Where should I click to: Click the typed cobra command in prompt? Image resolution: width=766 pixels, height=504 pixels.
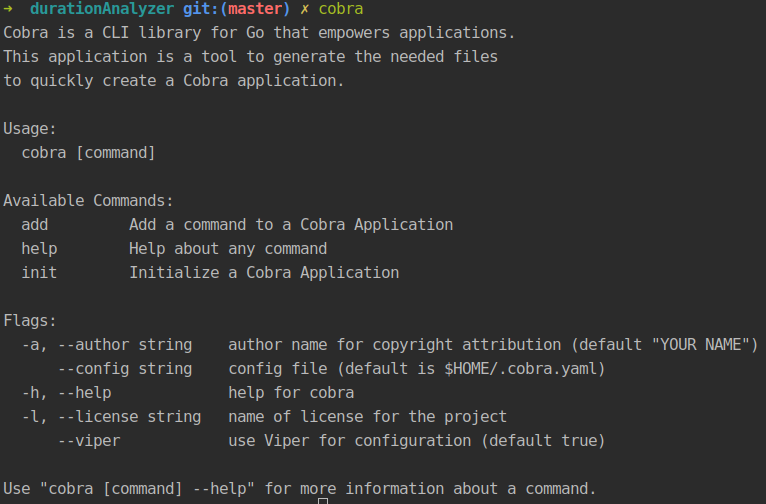[x=341, y=9]
